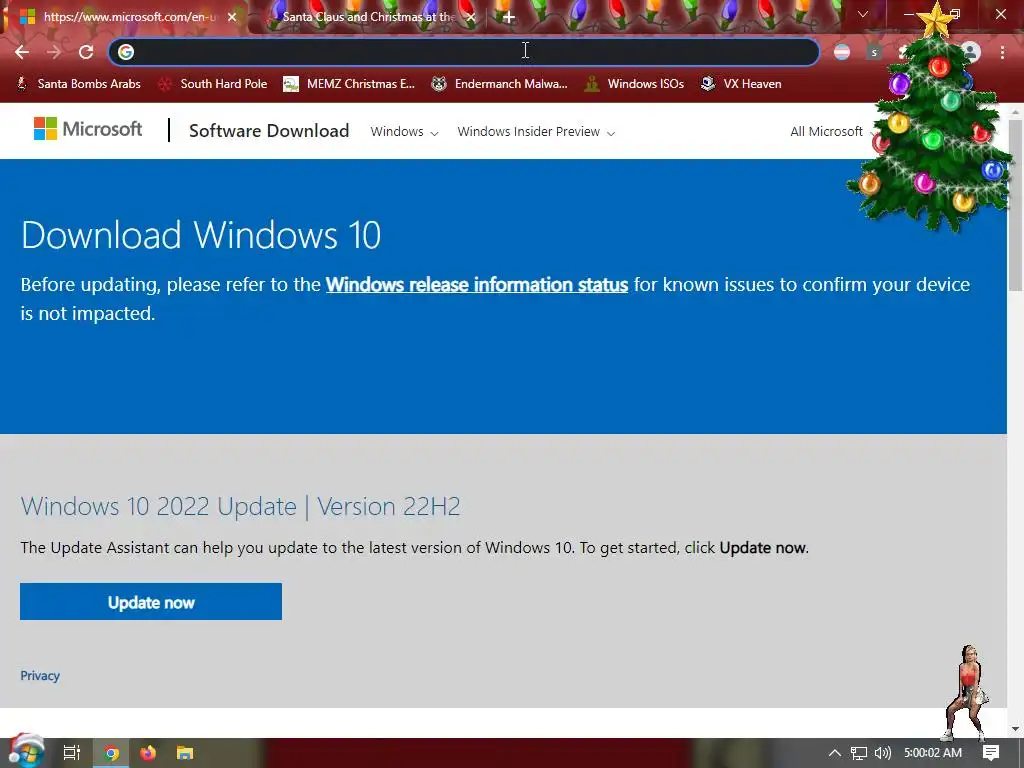This screenshot has height=768, width=1024.
Task: Expand the Windows nav dropdown
Action: [x=404, y=132]
